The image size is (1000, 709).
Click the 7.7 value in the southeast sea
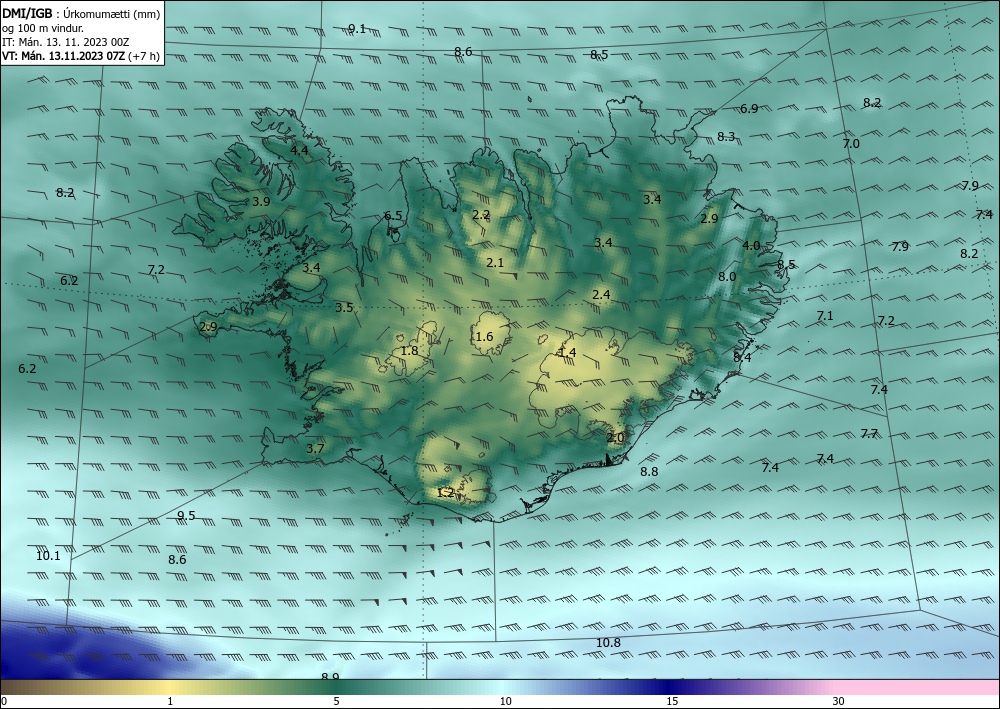click(869, 434)
